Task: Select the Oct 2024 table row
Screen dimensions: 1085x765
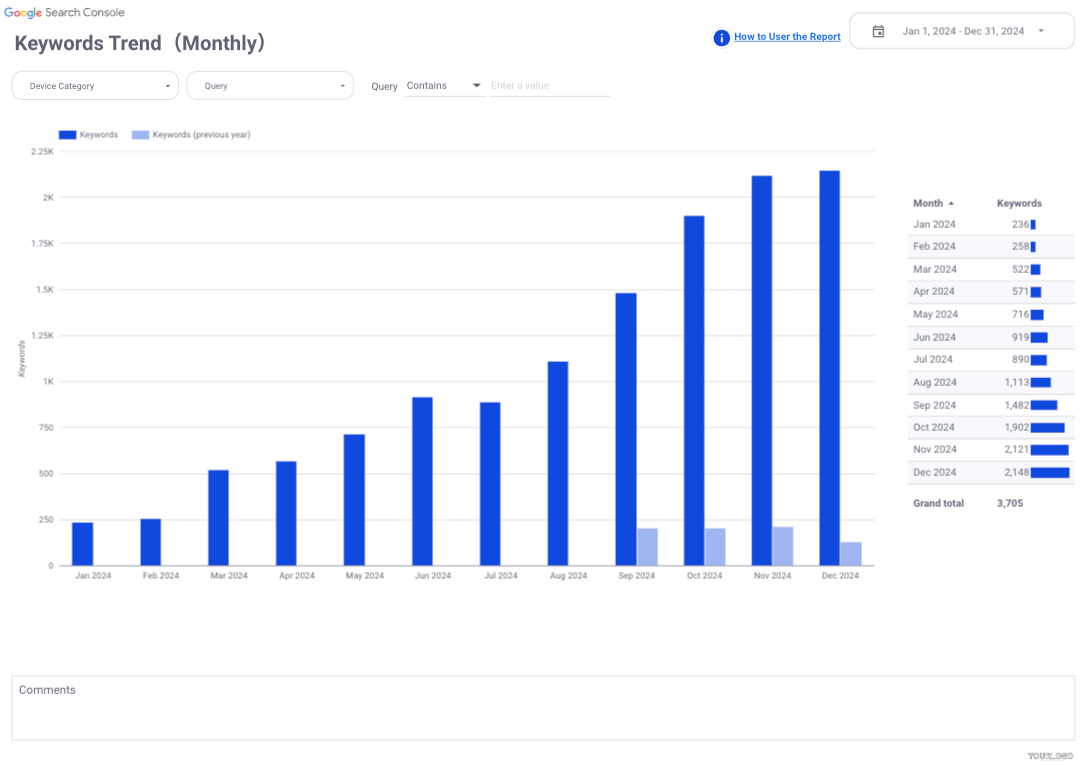Action: [x=990, y=427]
